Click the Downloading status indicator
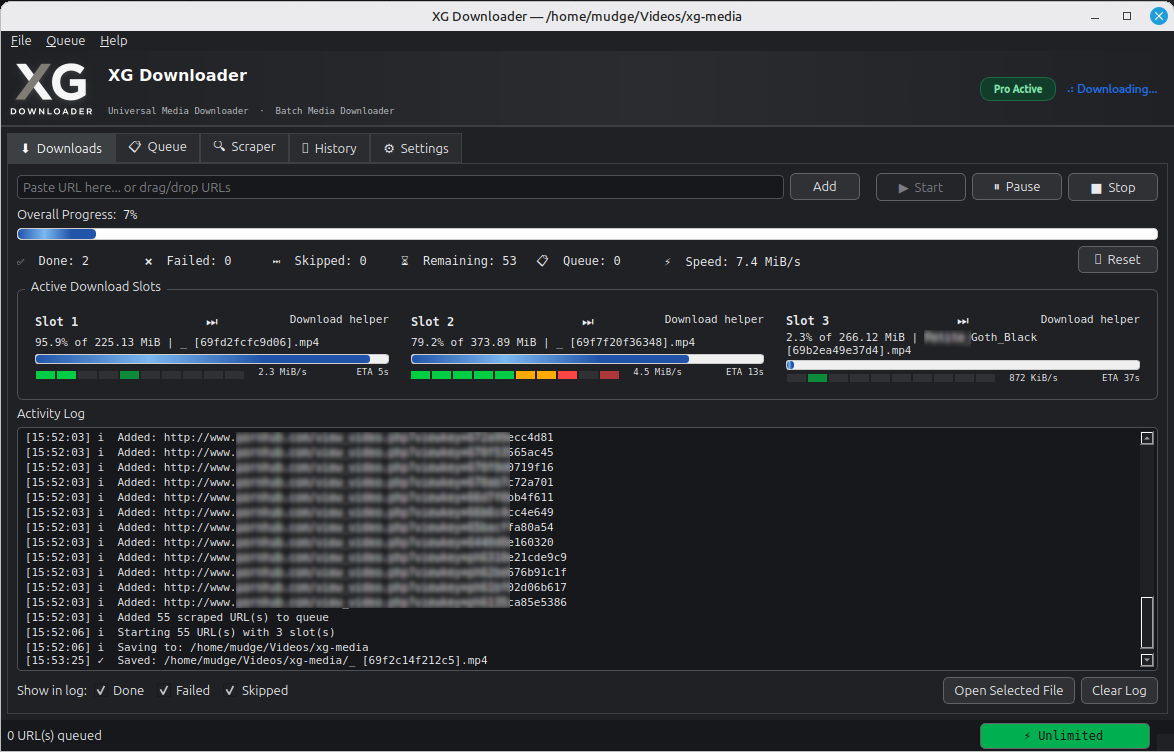 point(1112,89)
